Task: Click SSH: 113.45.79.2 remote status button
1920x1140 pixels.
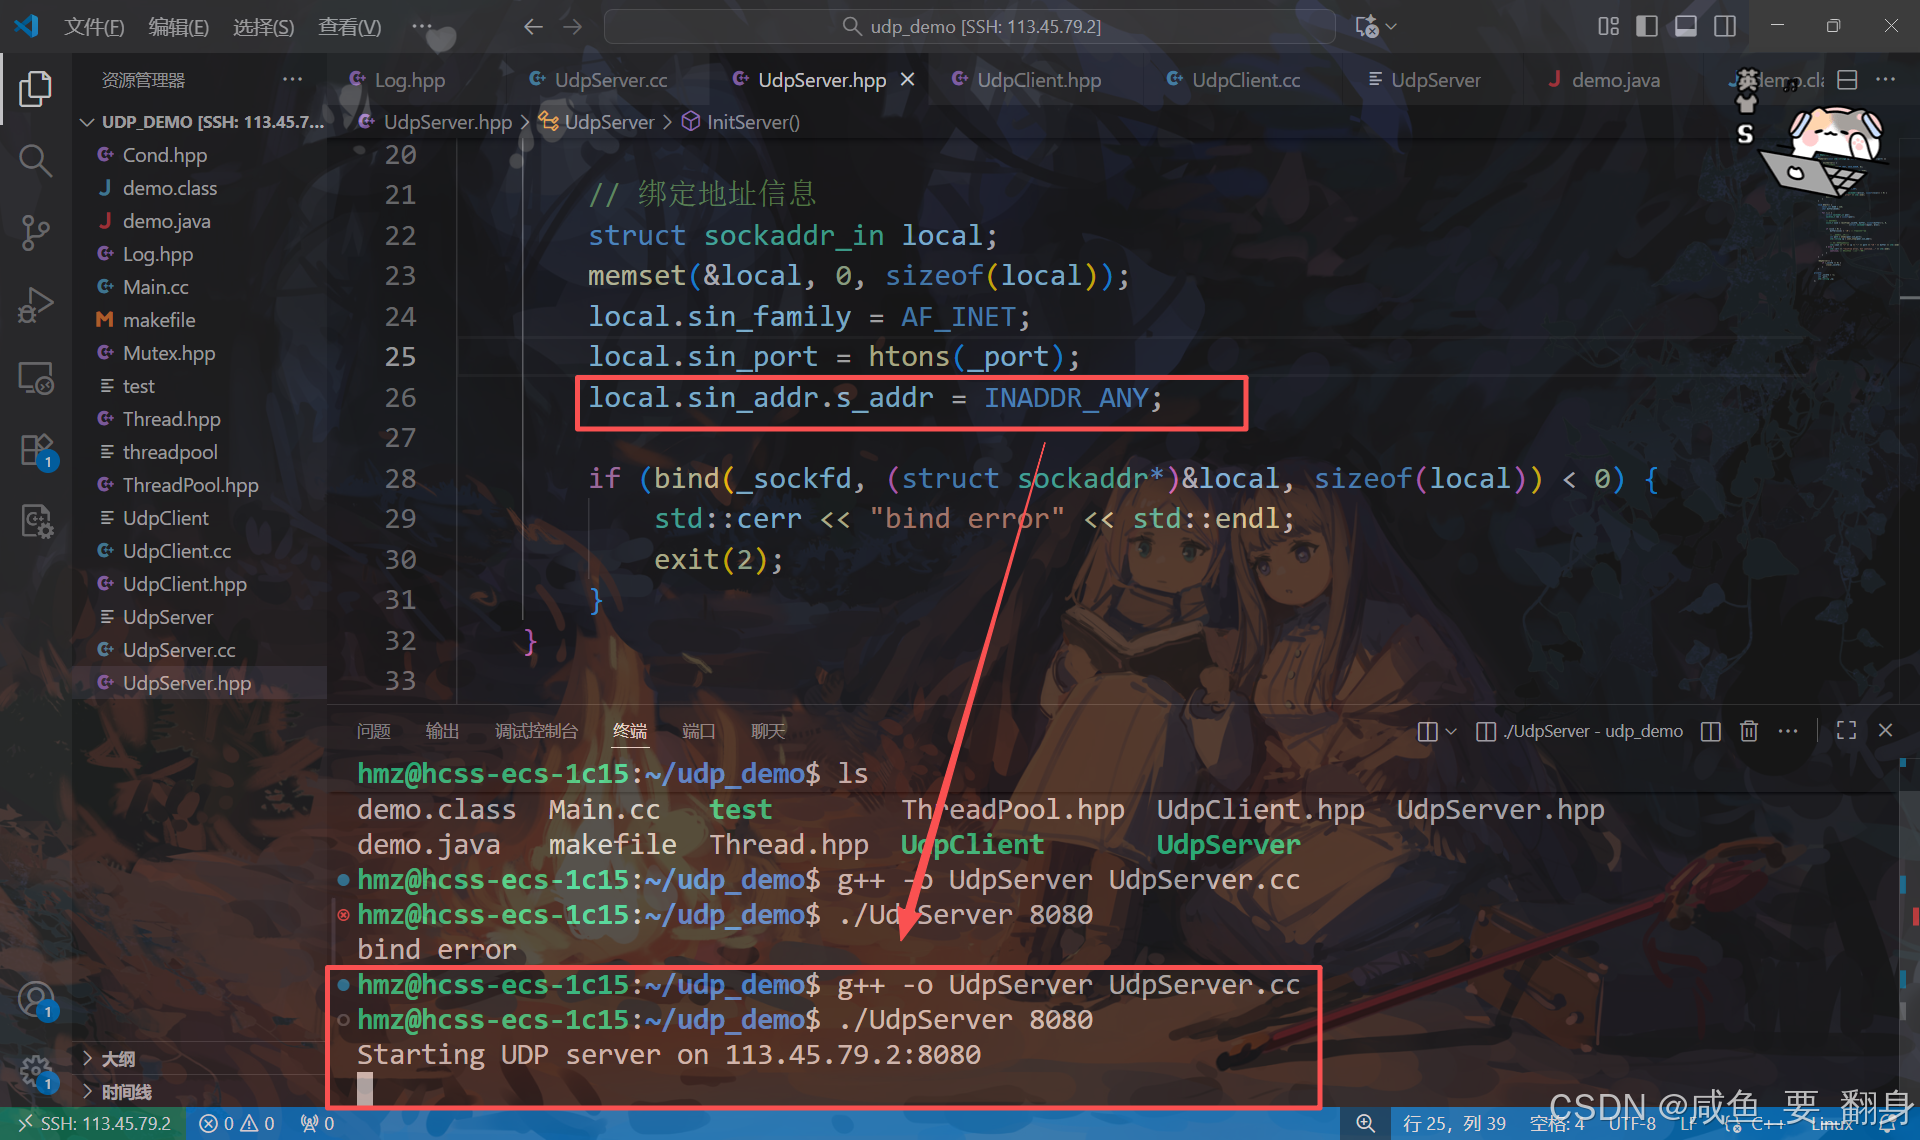Action: tap(95, 1123)
